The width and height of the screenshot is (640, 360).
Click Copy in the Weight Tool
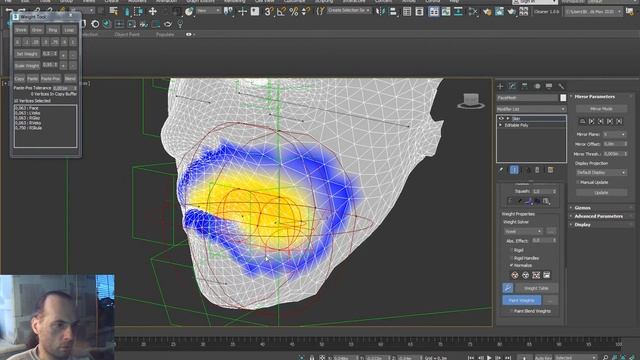(20, 78)
